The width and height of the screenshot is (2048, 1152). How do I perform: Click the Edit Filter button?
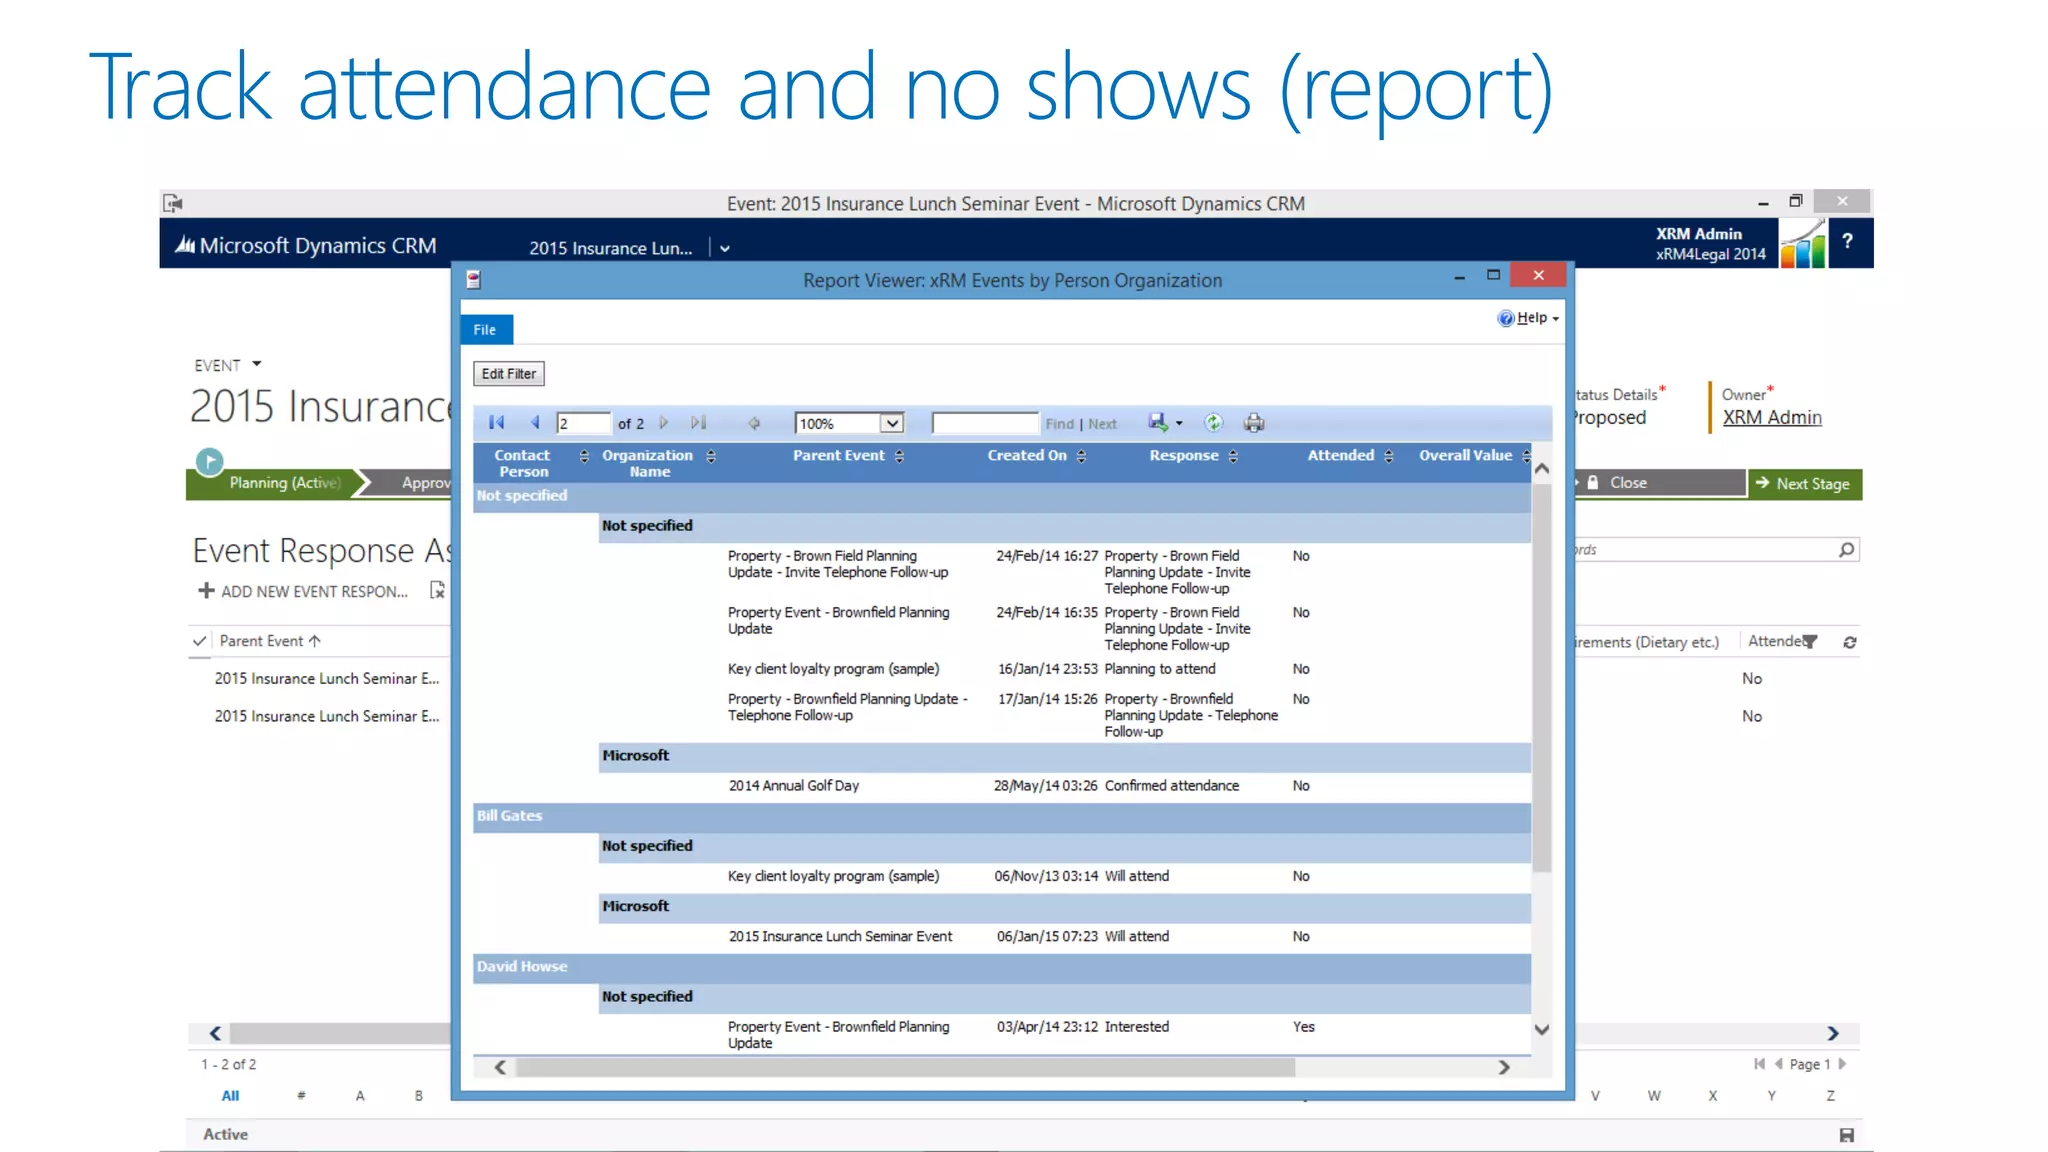[x=508, y=374]
